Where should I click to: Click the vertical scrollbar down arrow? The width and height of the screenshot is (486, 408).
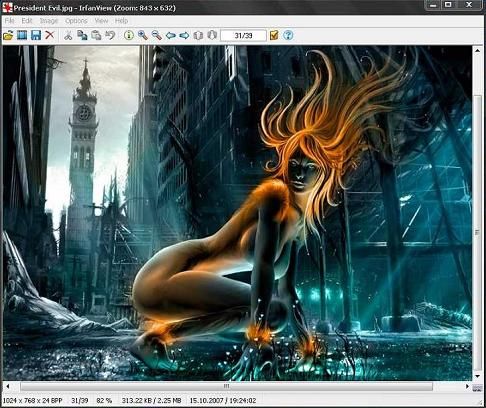[477, 376]
